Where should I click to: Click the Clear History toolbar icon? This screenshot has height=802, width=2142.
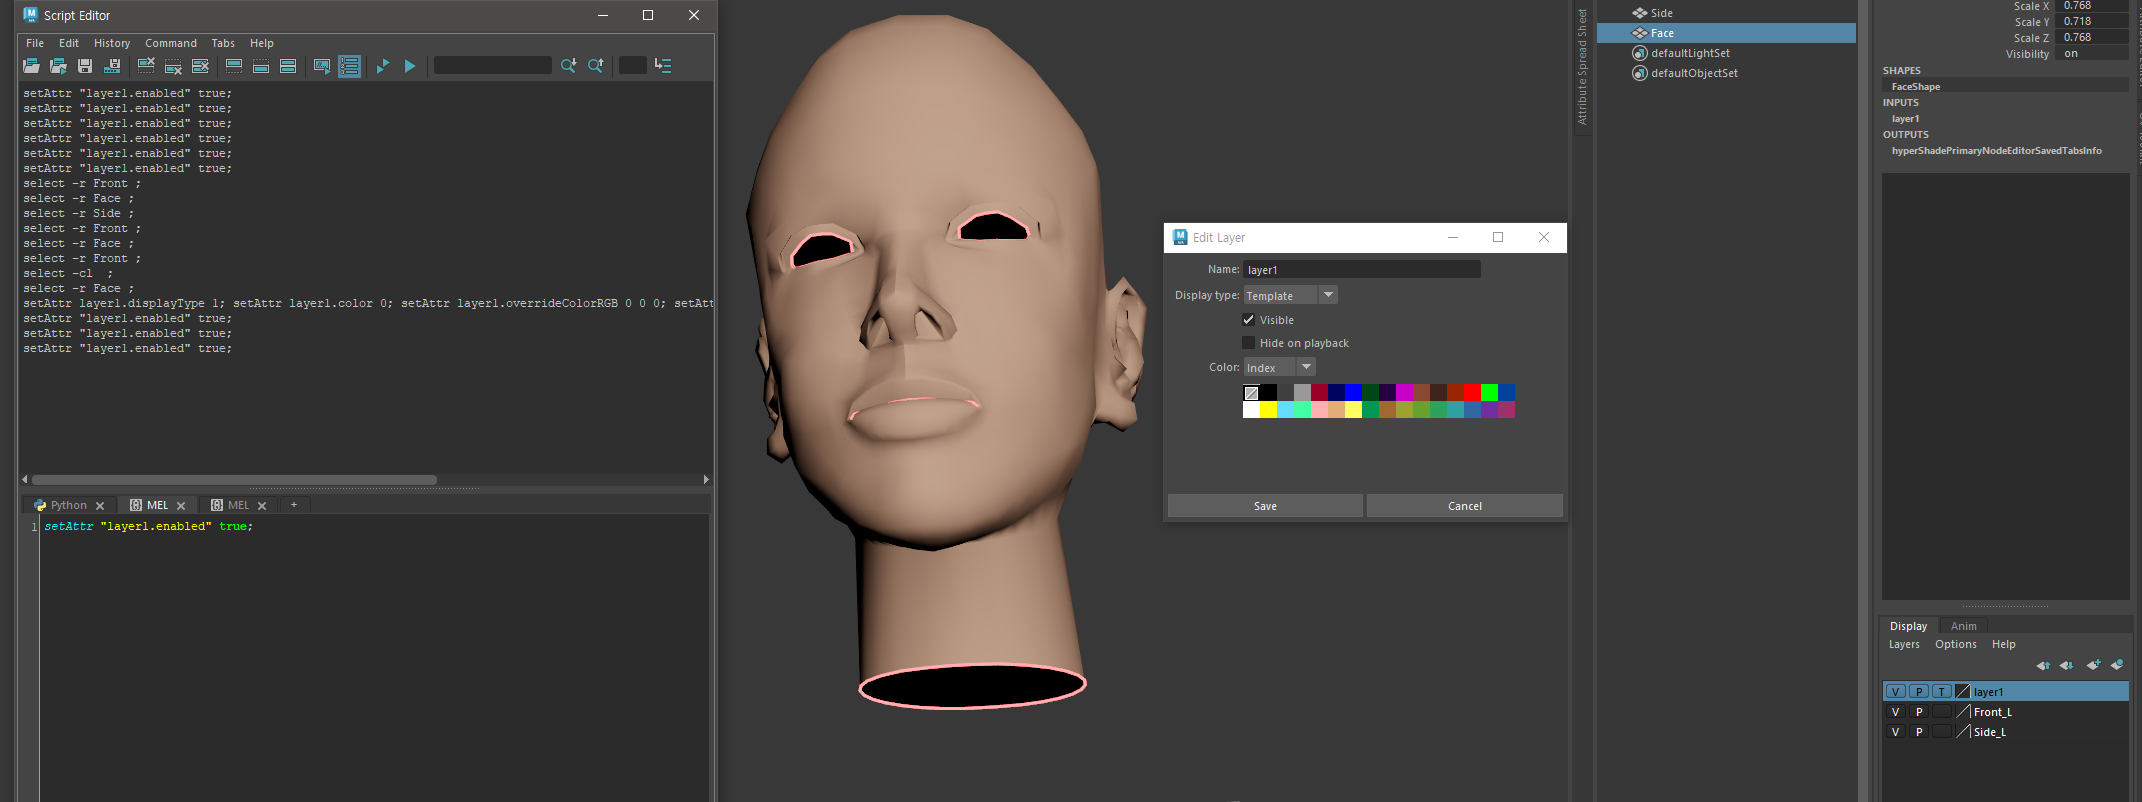click(146, 66)
